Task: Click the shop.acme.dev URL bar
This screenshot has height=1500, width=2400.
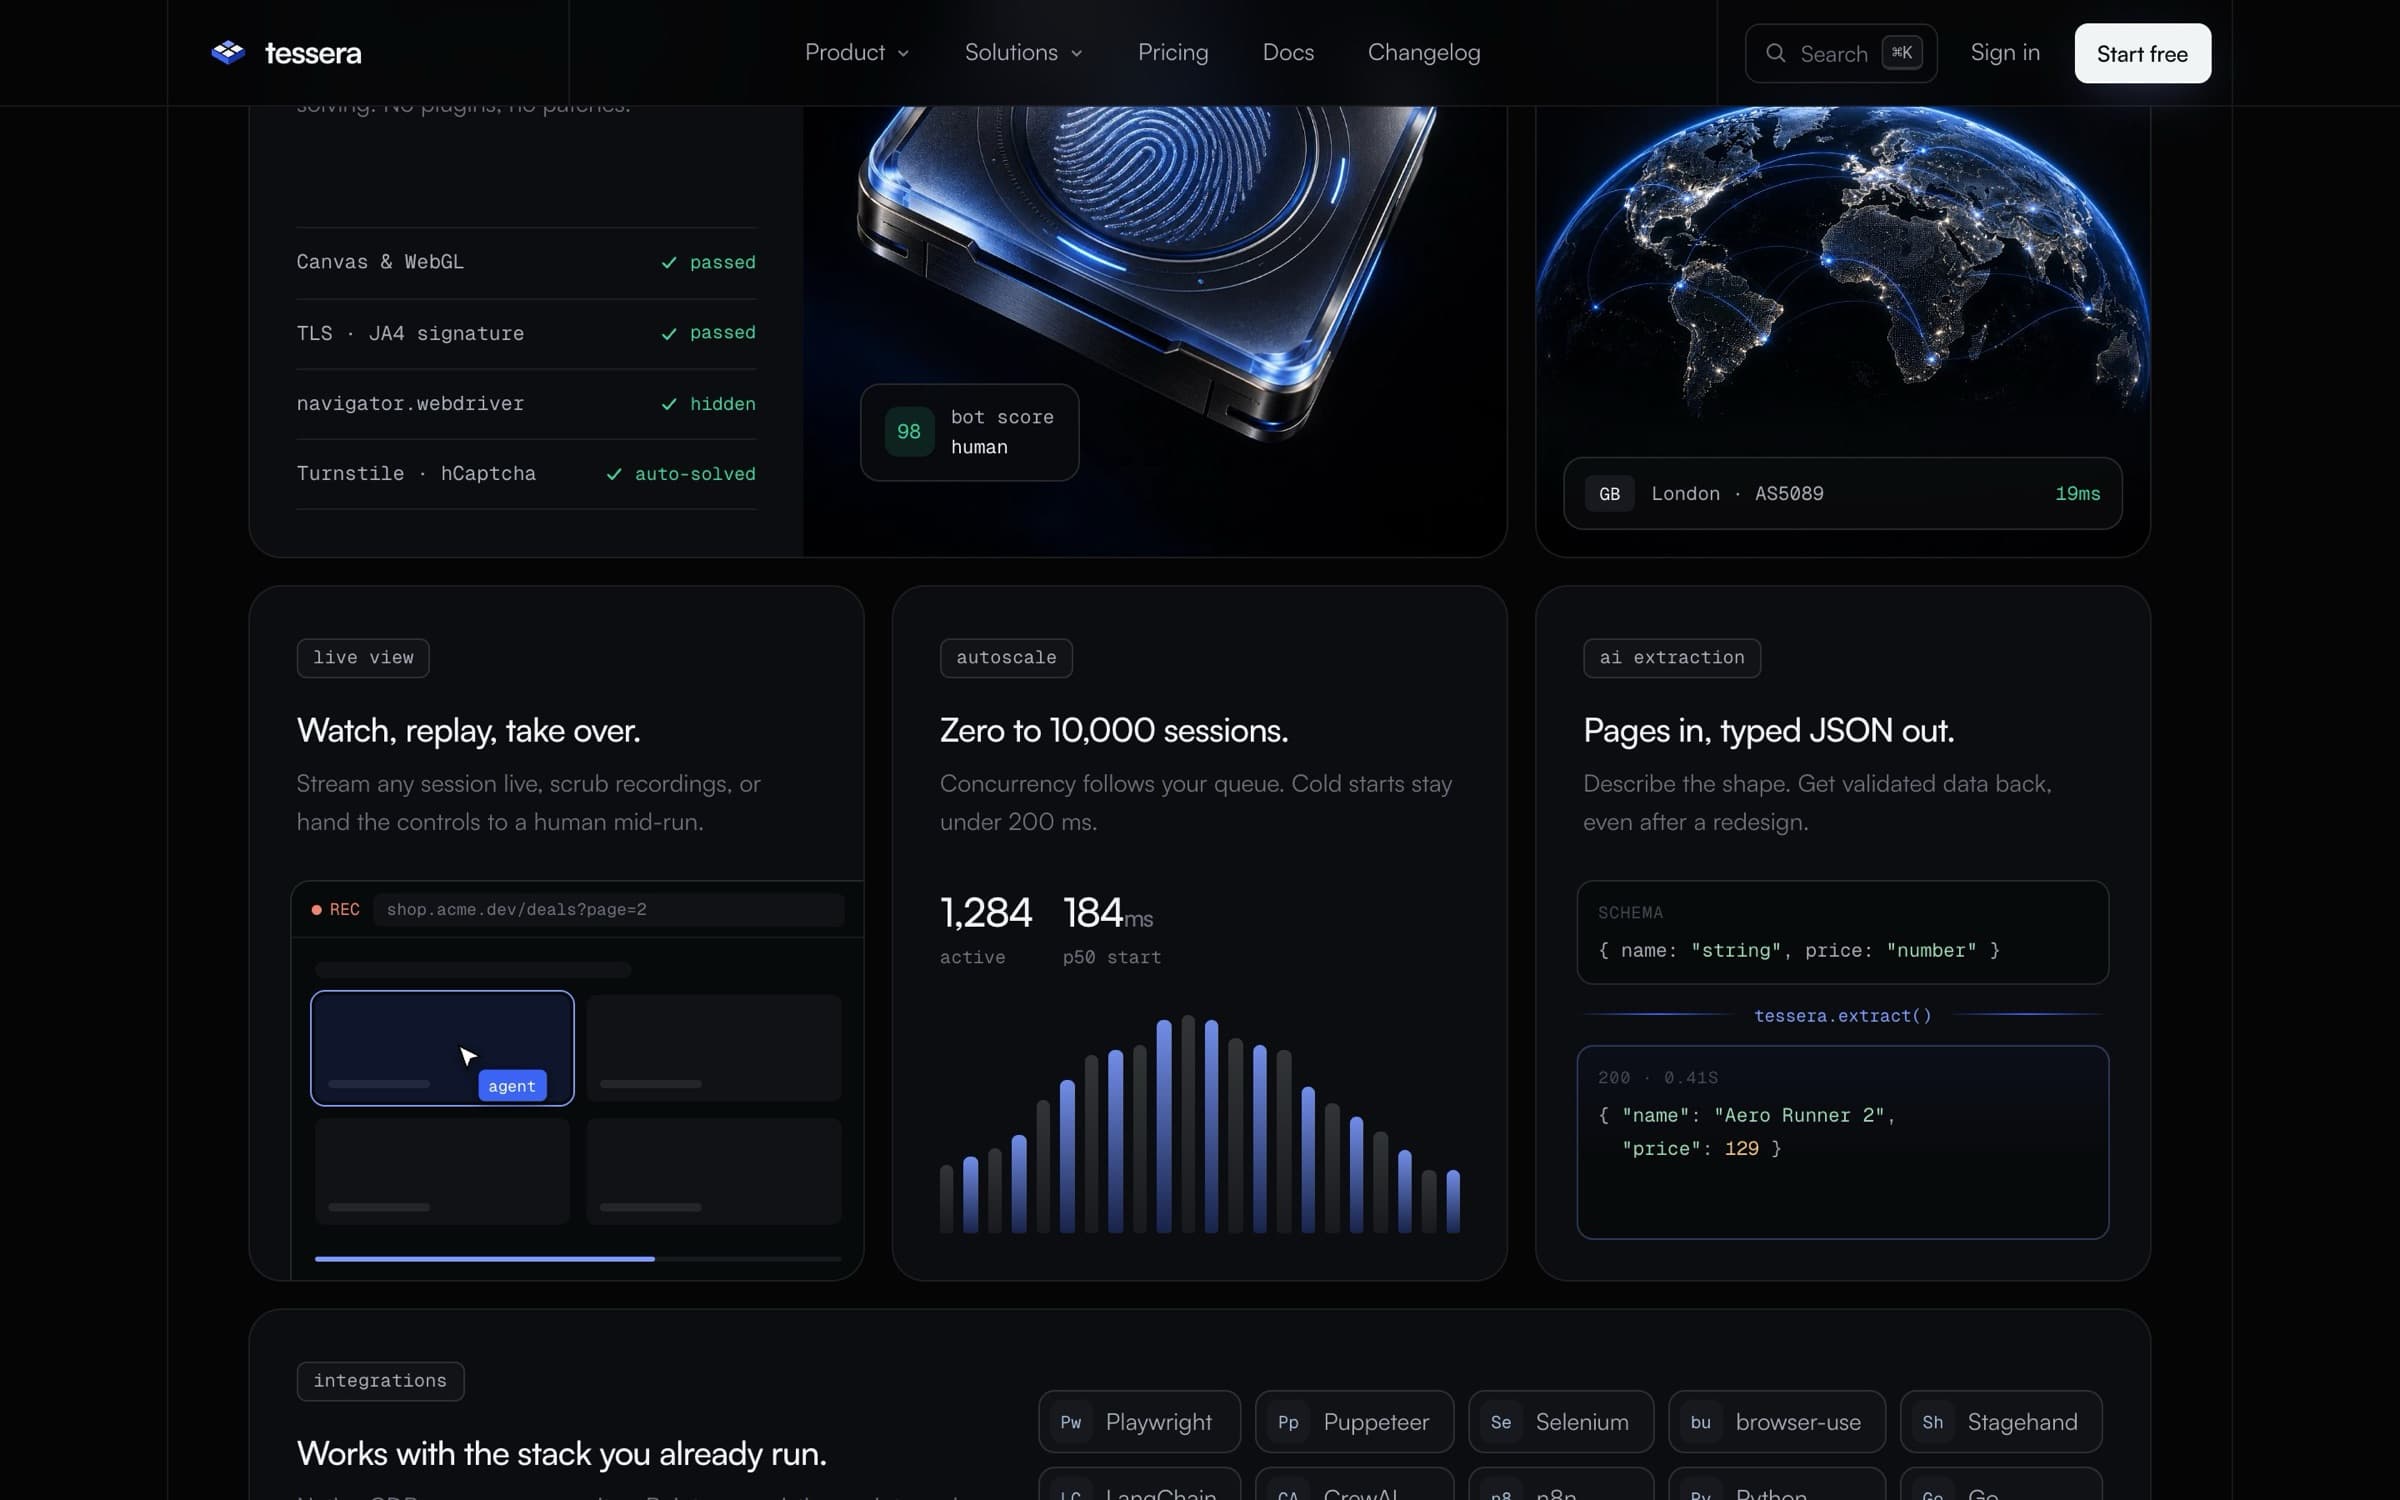Action: (x=608, y=910)
